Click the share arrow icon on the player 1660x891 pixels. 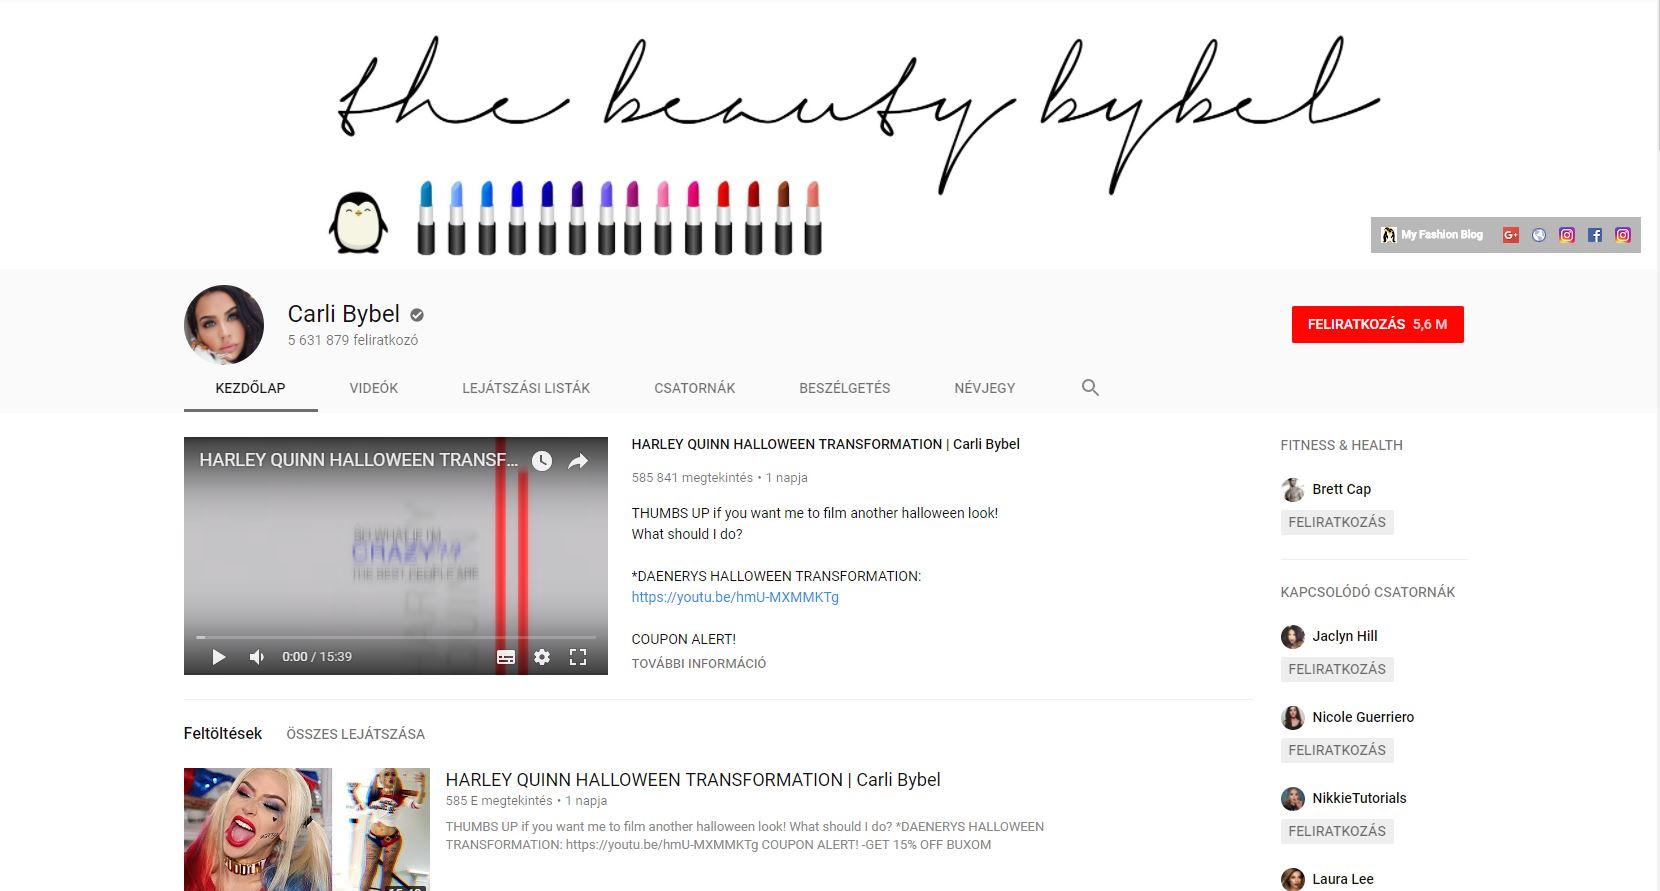[x=578, y=461]
